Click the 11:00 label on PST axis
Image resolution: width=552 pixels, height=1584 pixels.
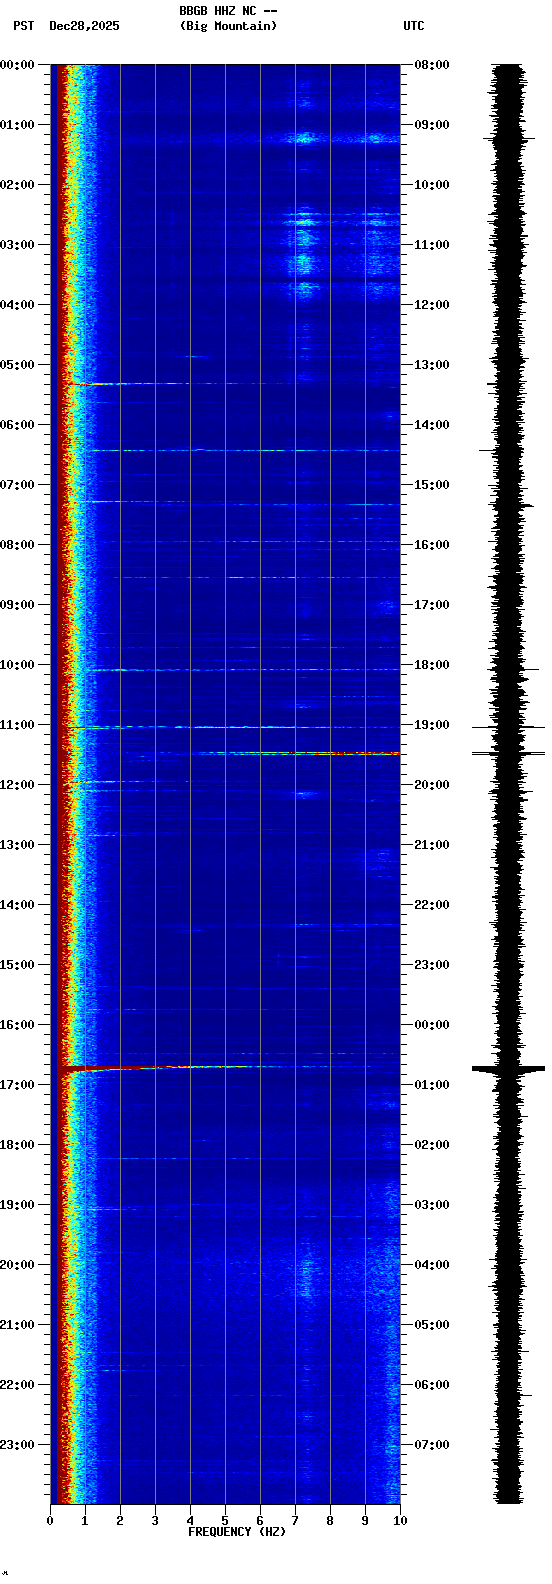[17, 725]
